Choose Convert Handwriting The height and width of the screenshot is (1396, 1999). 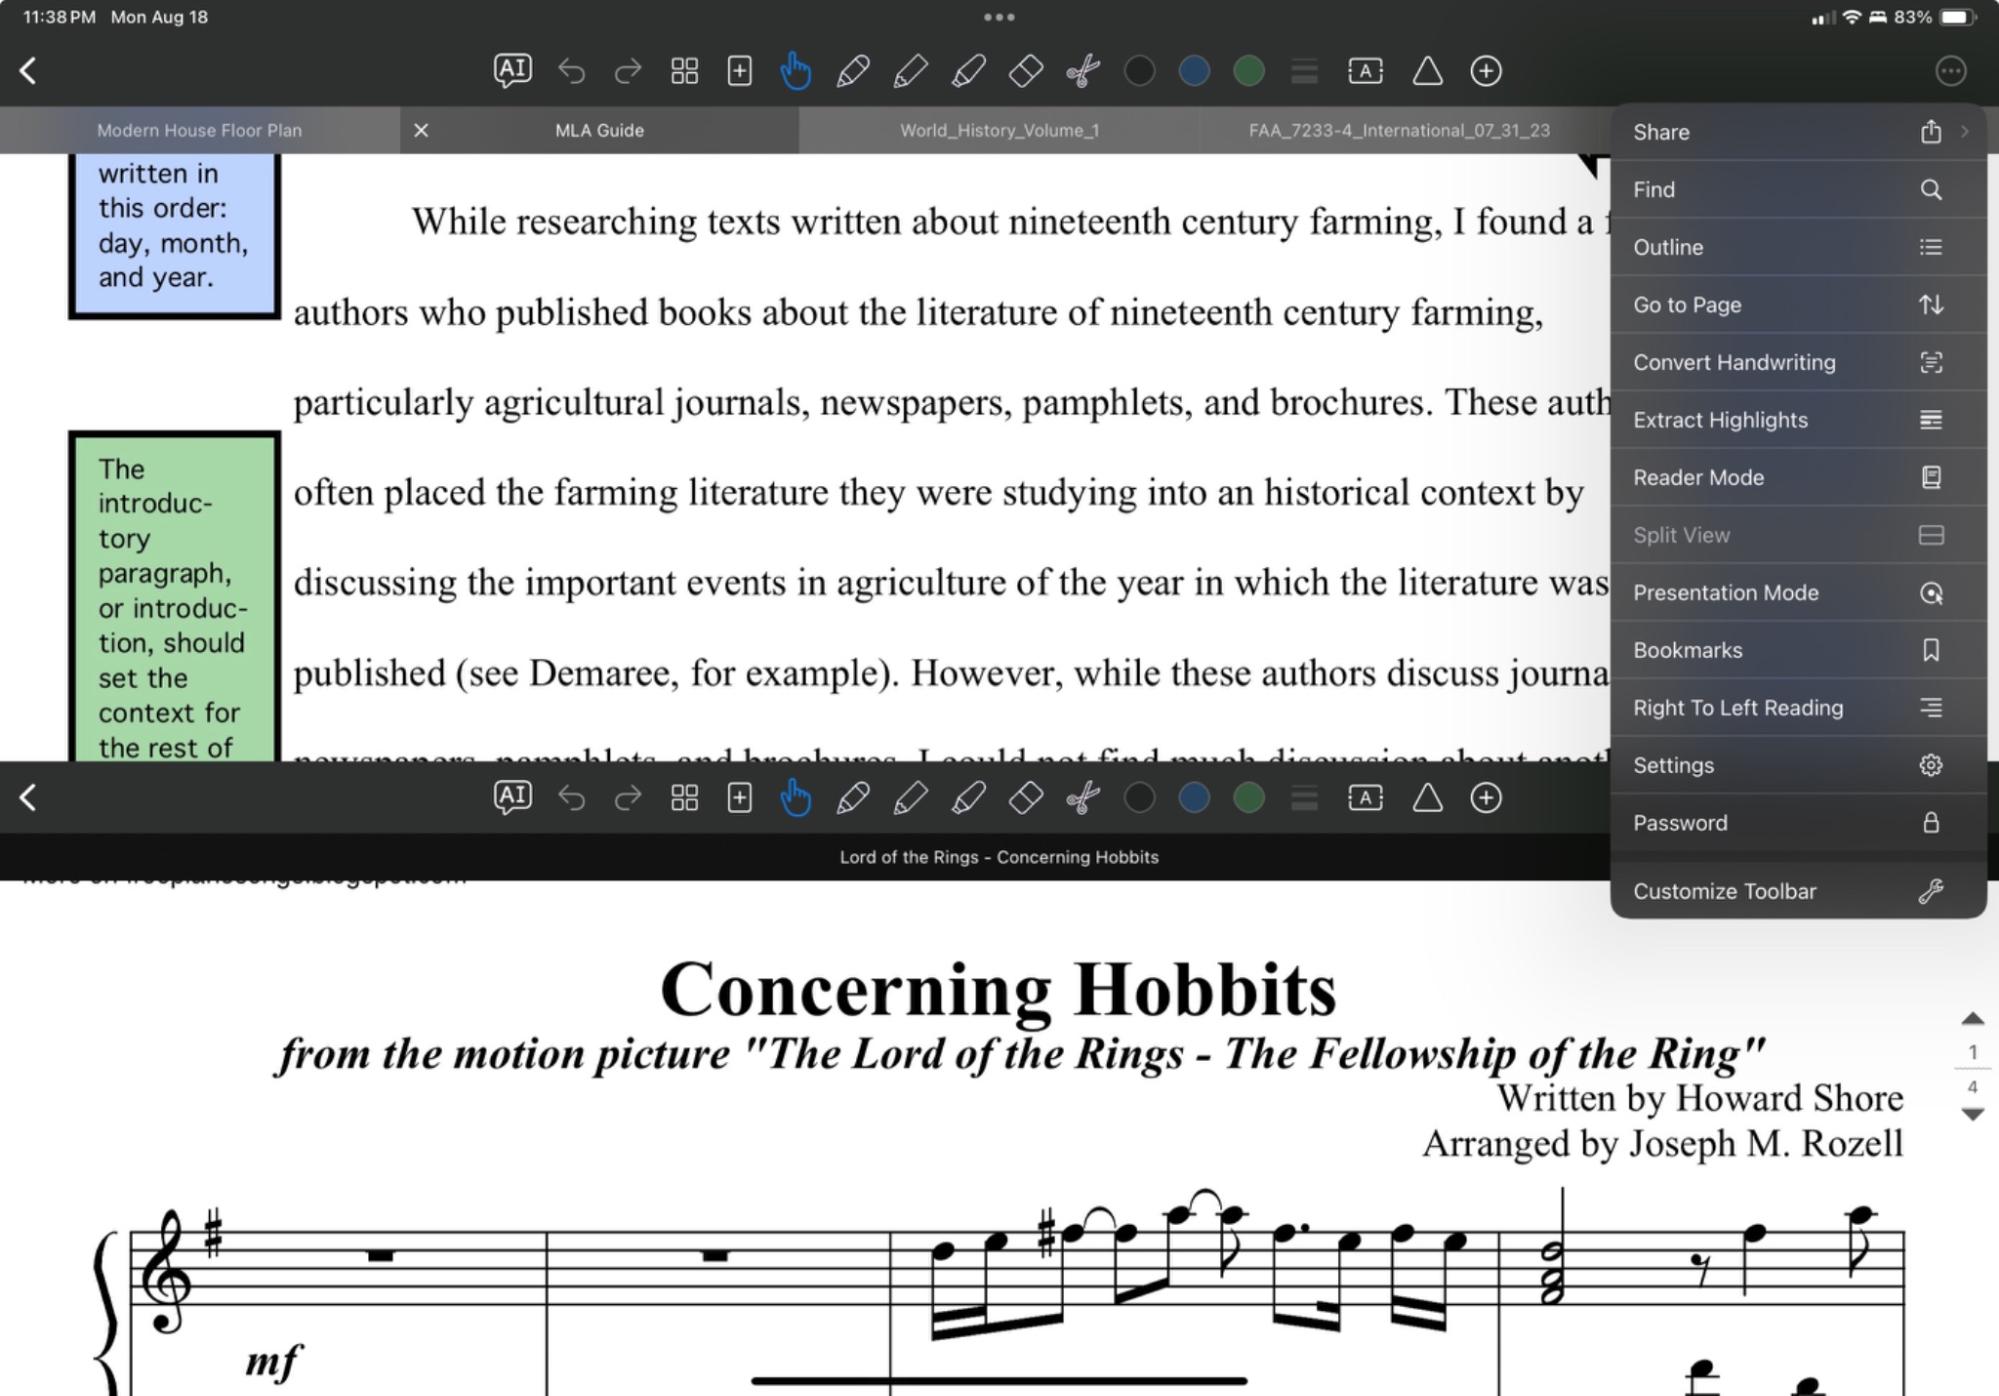pyautogui.click(x=1798, y=362)
